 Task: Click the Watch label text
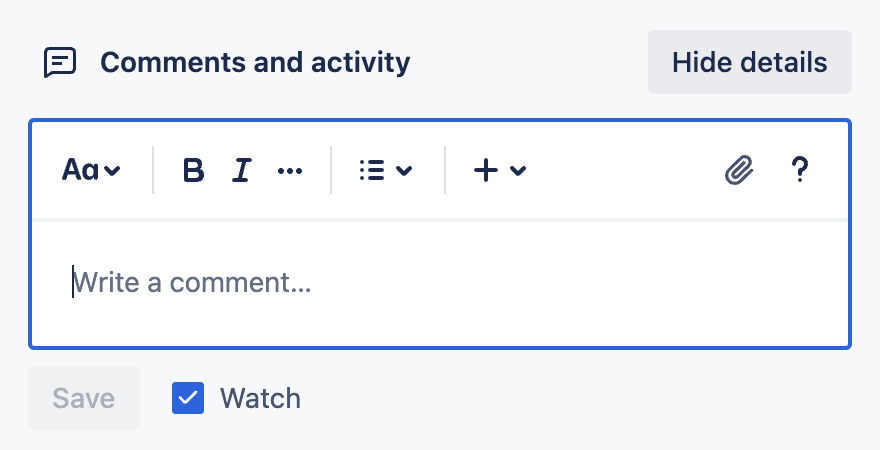[260, 398]
